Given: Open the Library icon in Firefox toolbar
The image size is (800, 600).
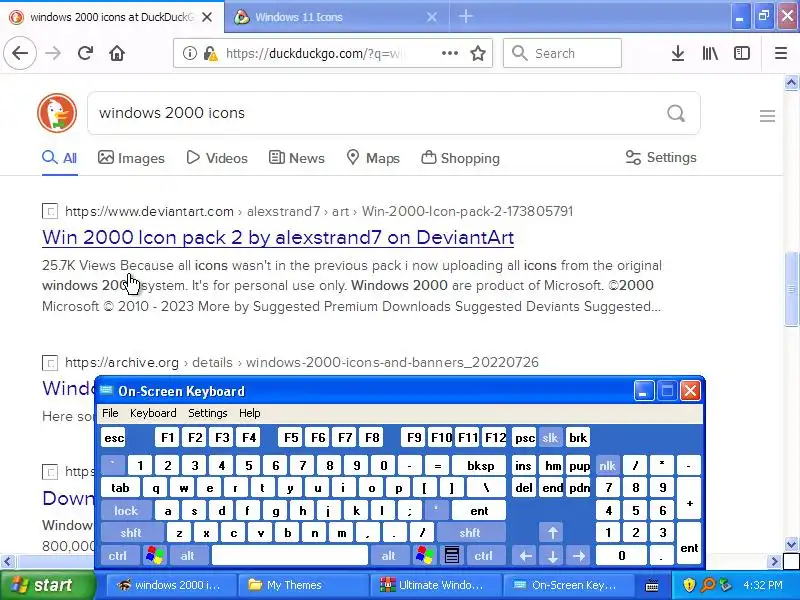Looking at the screenshot, I should tap(710, 53).
